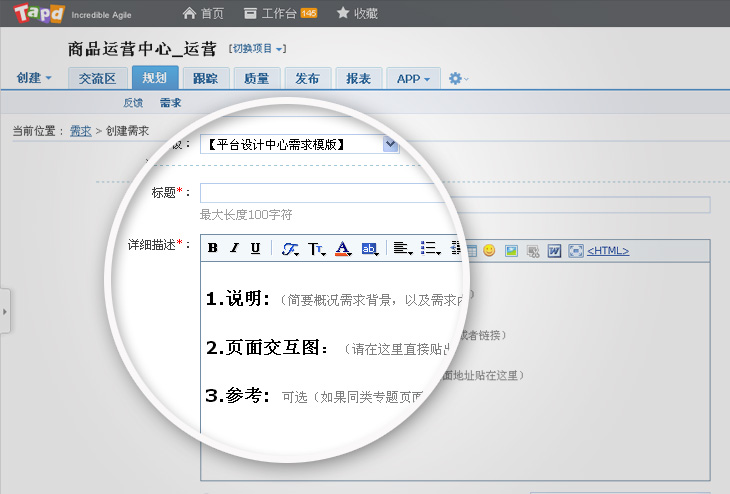730x494 pixels.
Task: Toggle italic formatting in the editor
Action: [x=234, y=249]
